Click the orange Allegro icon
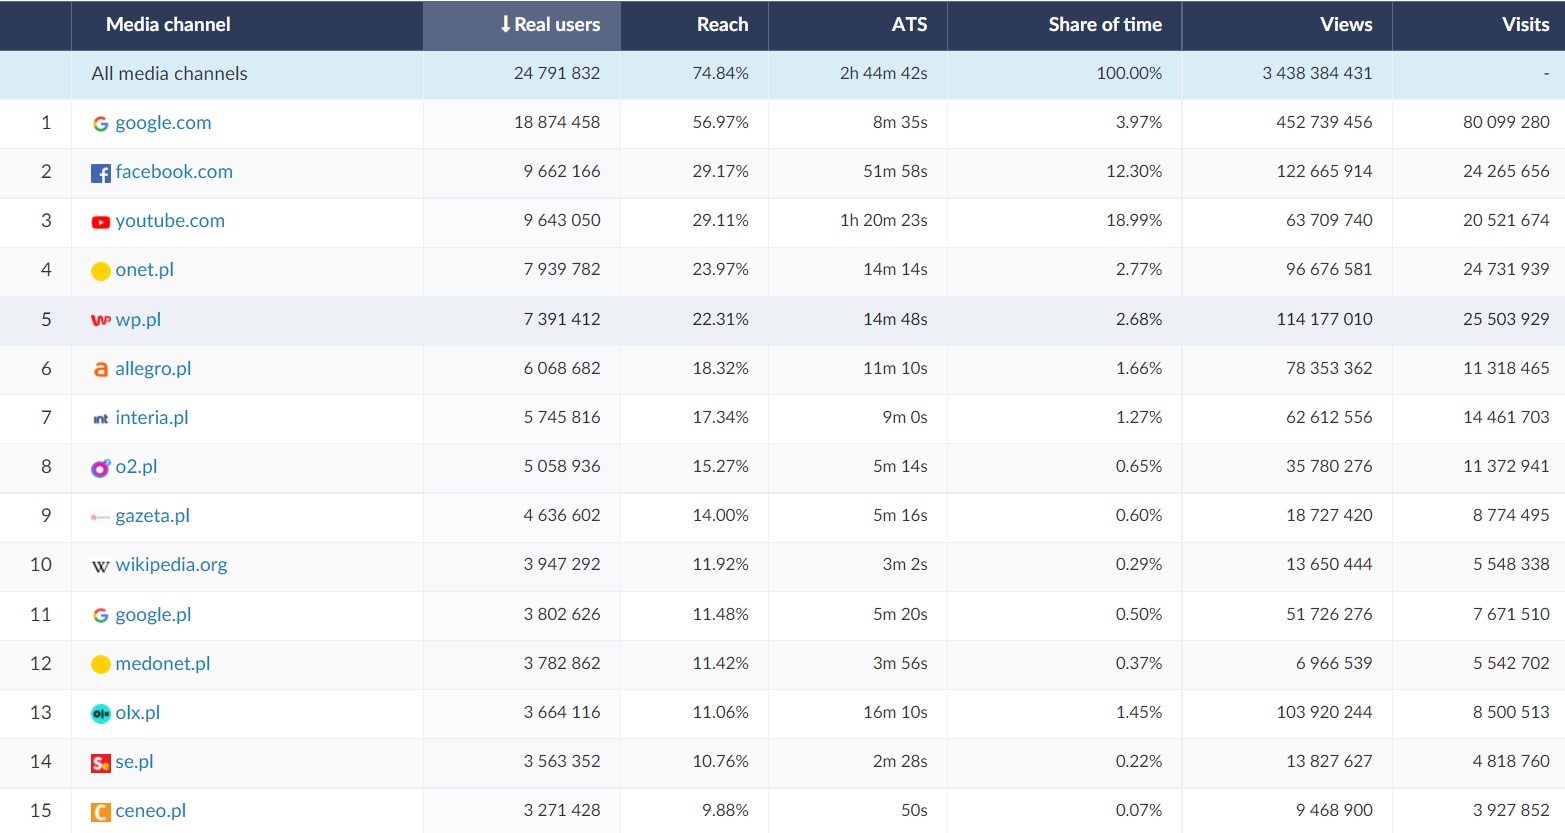Viewport: 1565px width, 833px height. pyautogui.click(x=101, y=369)
